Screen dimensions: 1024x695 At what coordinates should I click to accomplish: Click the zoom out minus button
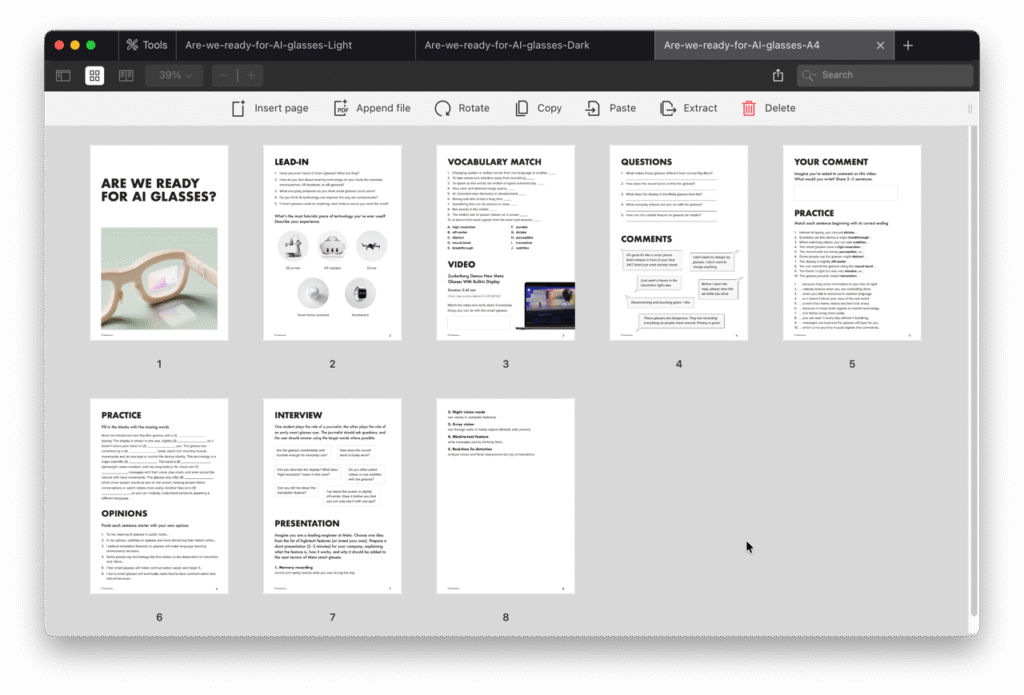(x=224, y=75)
